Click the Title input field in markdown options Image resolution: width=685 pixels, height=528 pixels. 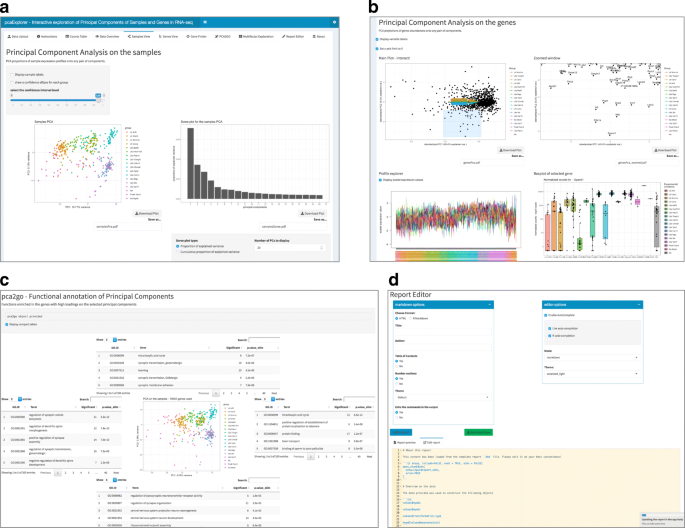click(443, 332)
